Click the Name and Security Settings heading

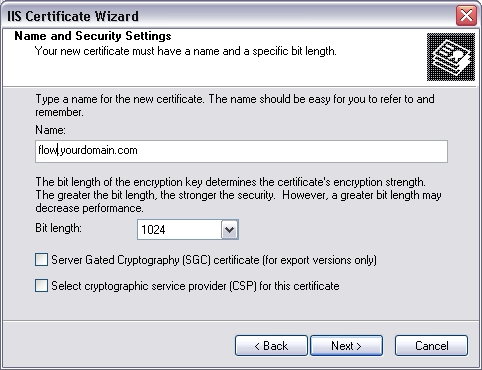[x=93, y=36]
